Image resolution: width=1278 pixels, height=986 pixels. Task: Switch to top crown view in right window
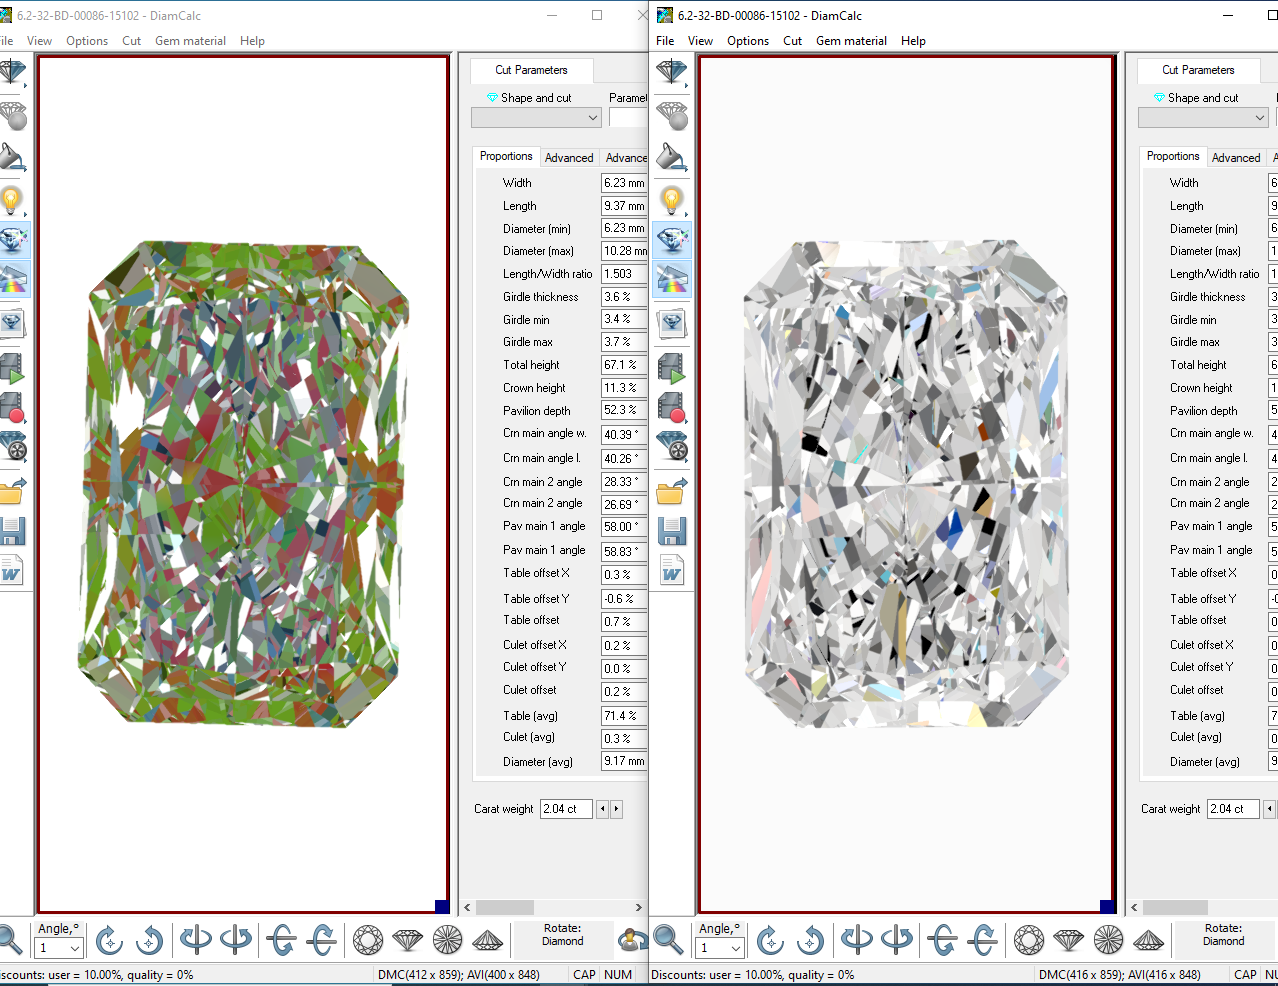(1029, 940)
